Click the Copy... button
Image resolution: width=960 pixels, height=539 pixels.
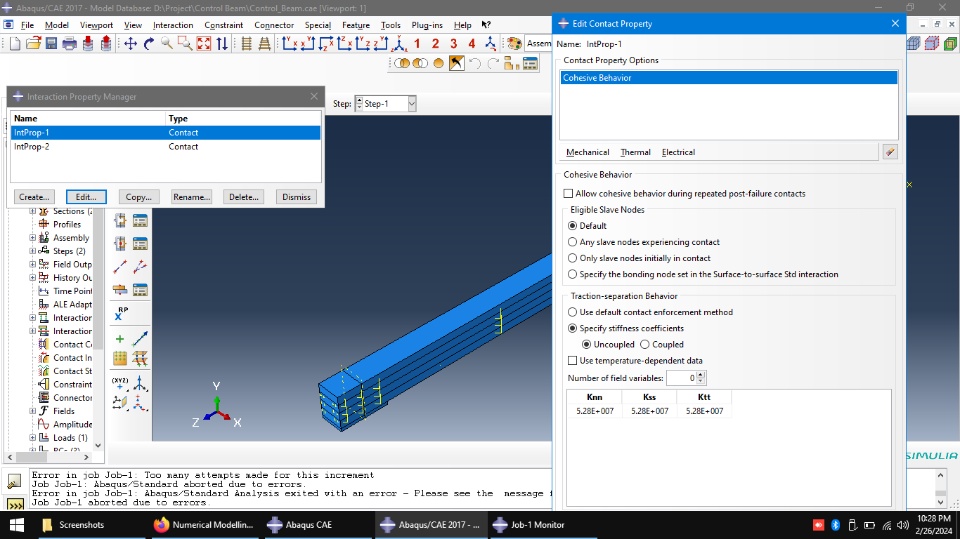point(139,197)
